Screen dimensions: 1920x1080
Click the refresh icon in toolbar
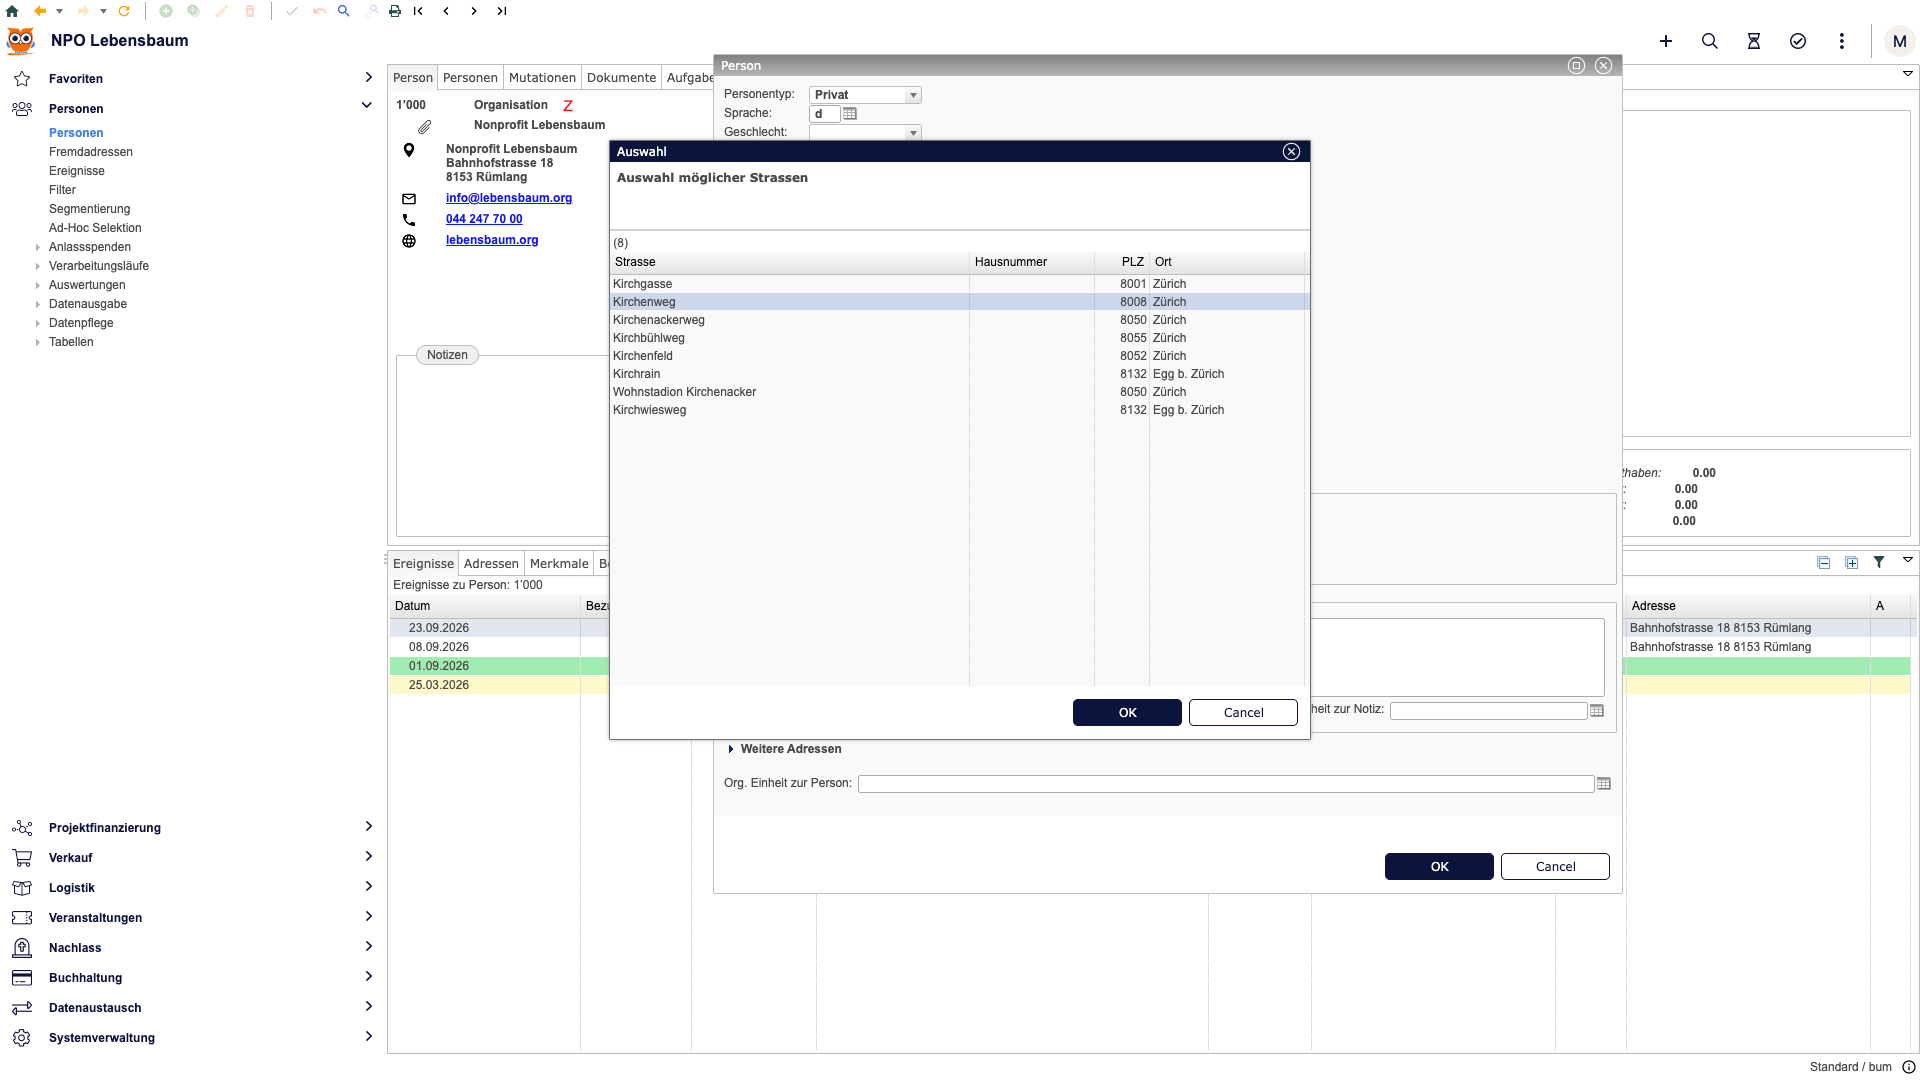tap(124, 11)
